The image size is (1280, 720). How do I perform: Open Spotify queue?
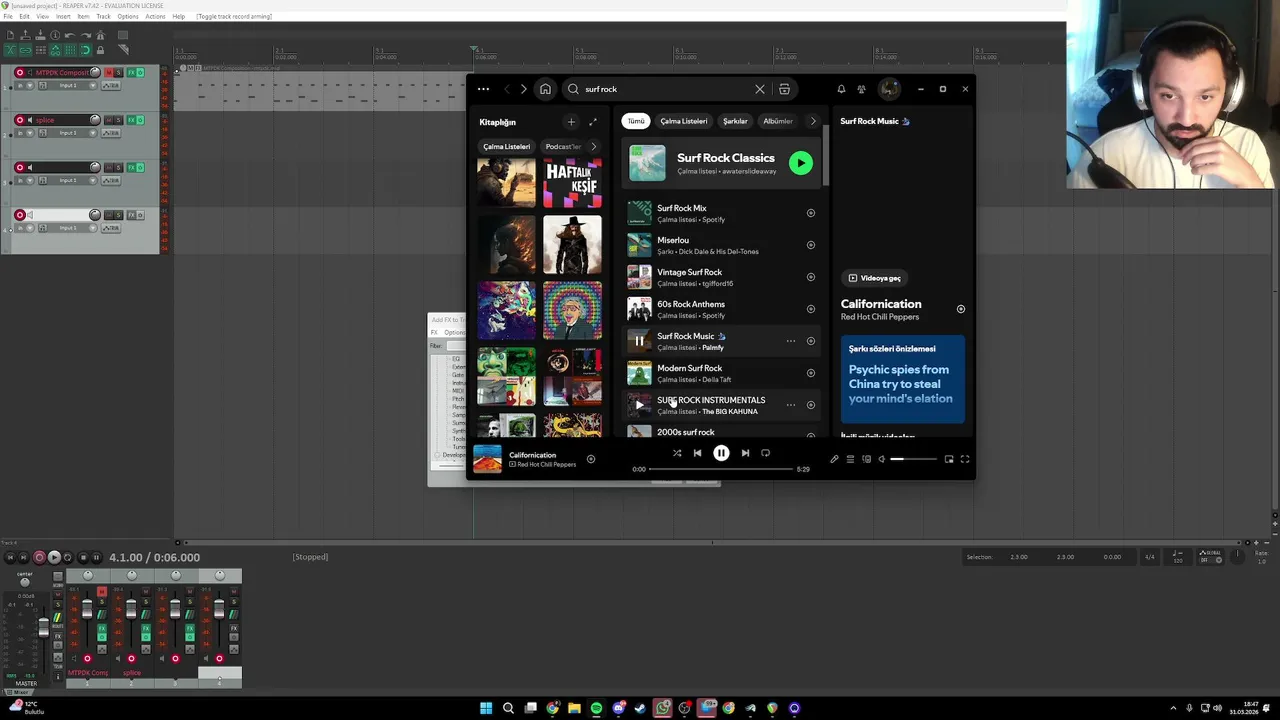850,459
